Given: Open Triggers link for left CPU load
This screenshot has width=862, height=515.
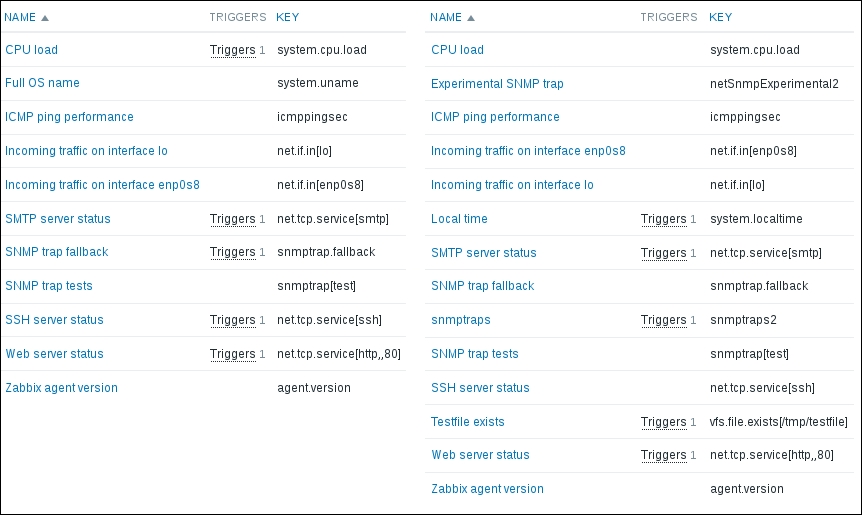Looking at the screenshot, I should (x=233, y=50).
